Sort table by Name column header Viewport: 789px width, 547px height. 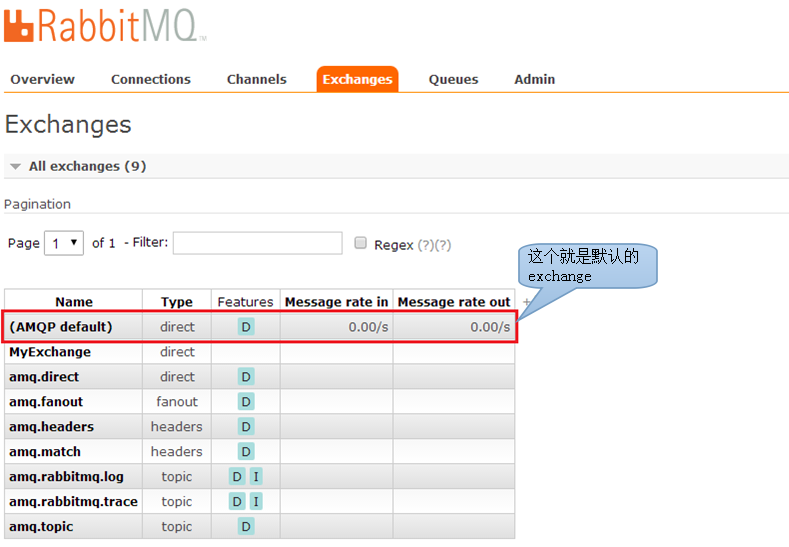coord(74,301)
